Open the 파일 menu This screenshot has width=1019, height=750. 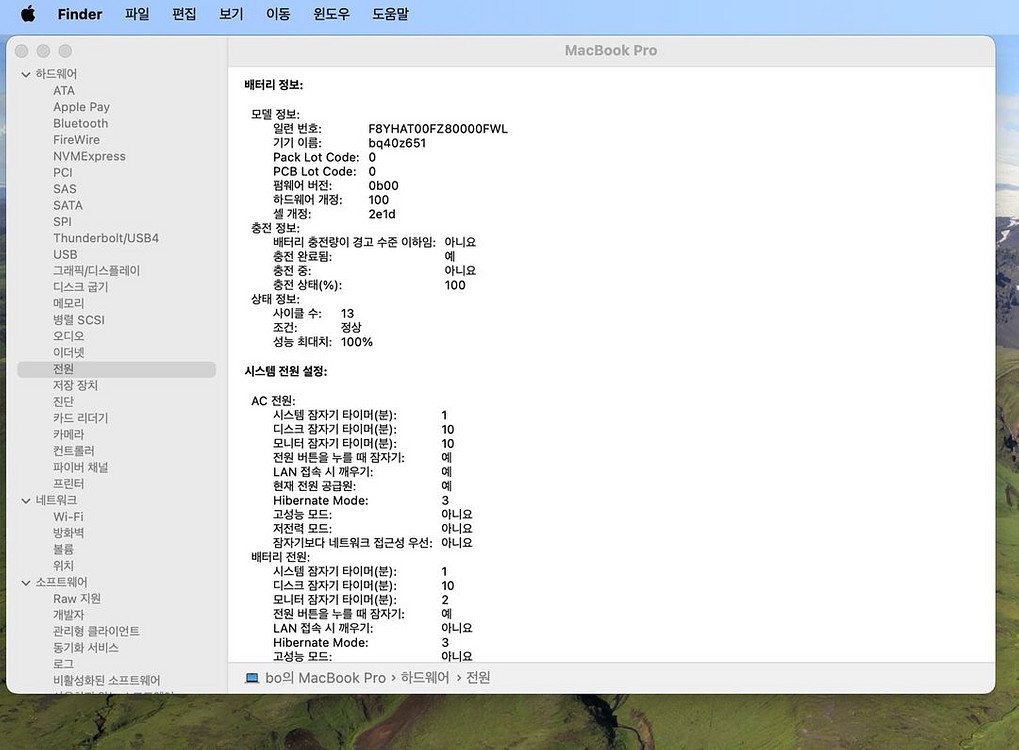(x=136, y=14)
